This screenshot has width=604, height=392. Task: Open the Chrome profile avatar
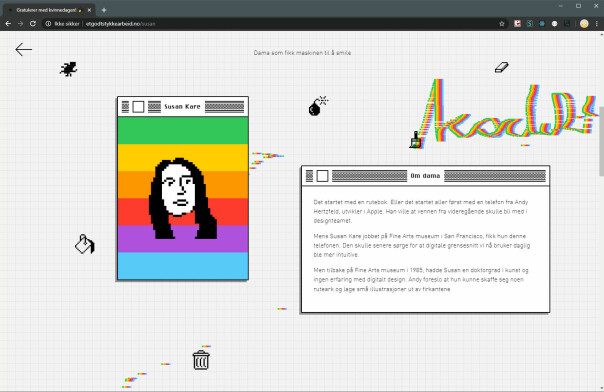click(584, 24)
